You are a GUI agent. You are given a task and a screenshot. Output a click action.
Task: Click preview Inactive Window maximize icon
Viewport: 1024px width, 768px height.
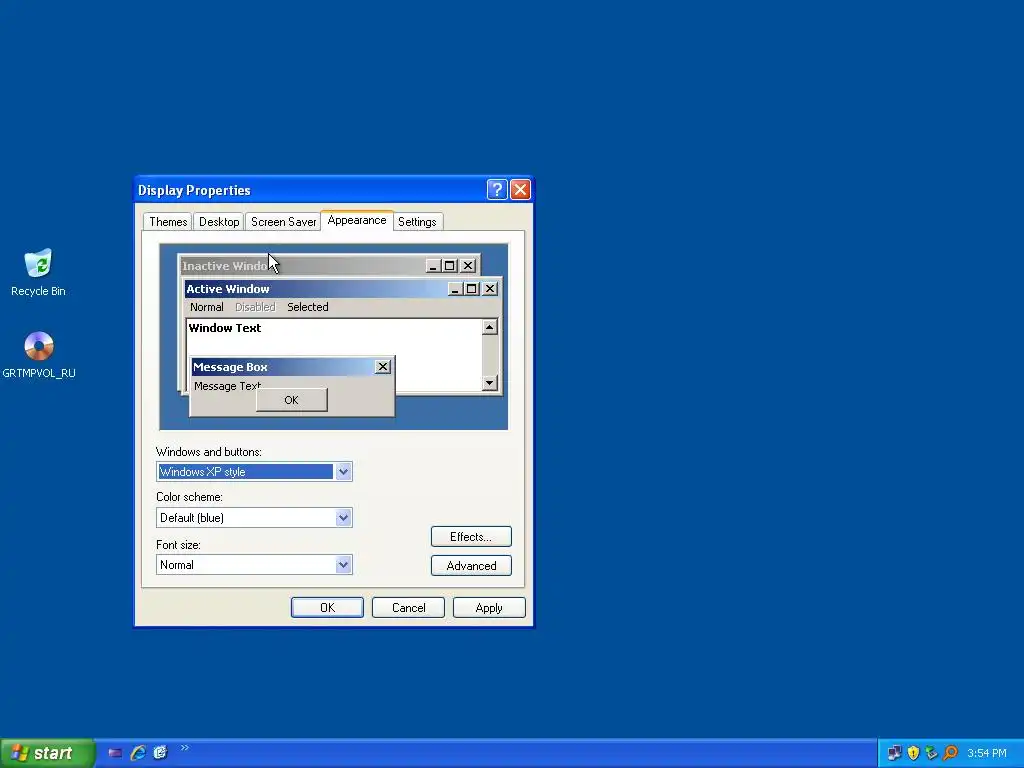(x=449, y=266)
